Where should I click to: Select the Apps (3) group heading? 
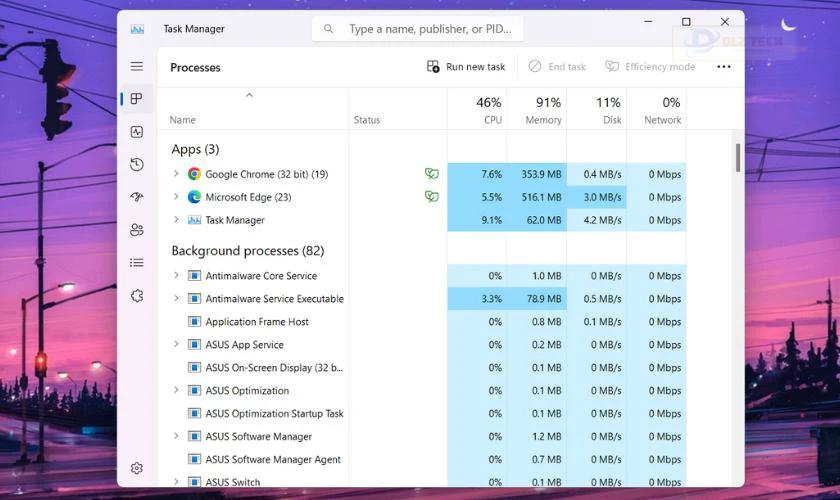pyautogui.click(x=195, y=149)
